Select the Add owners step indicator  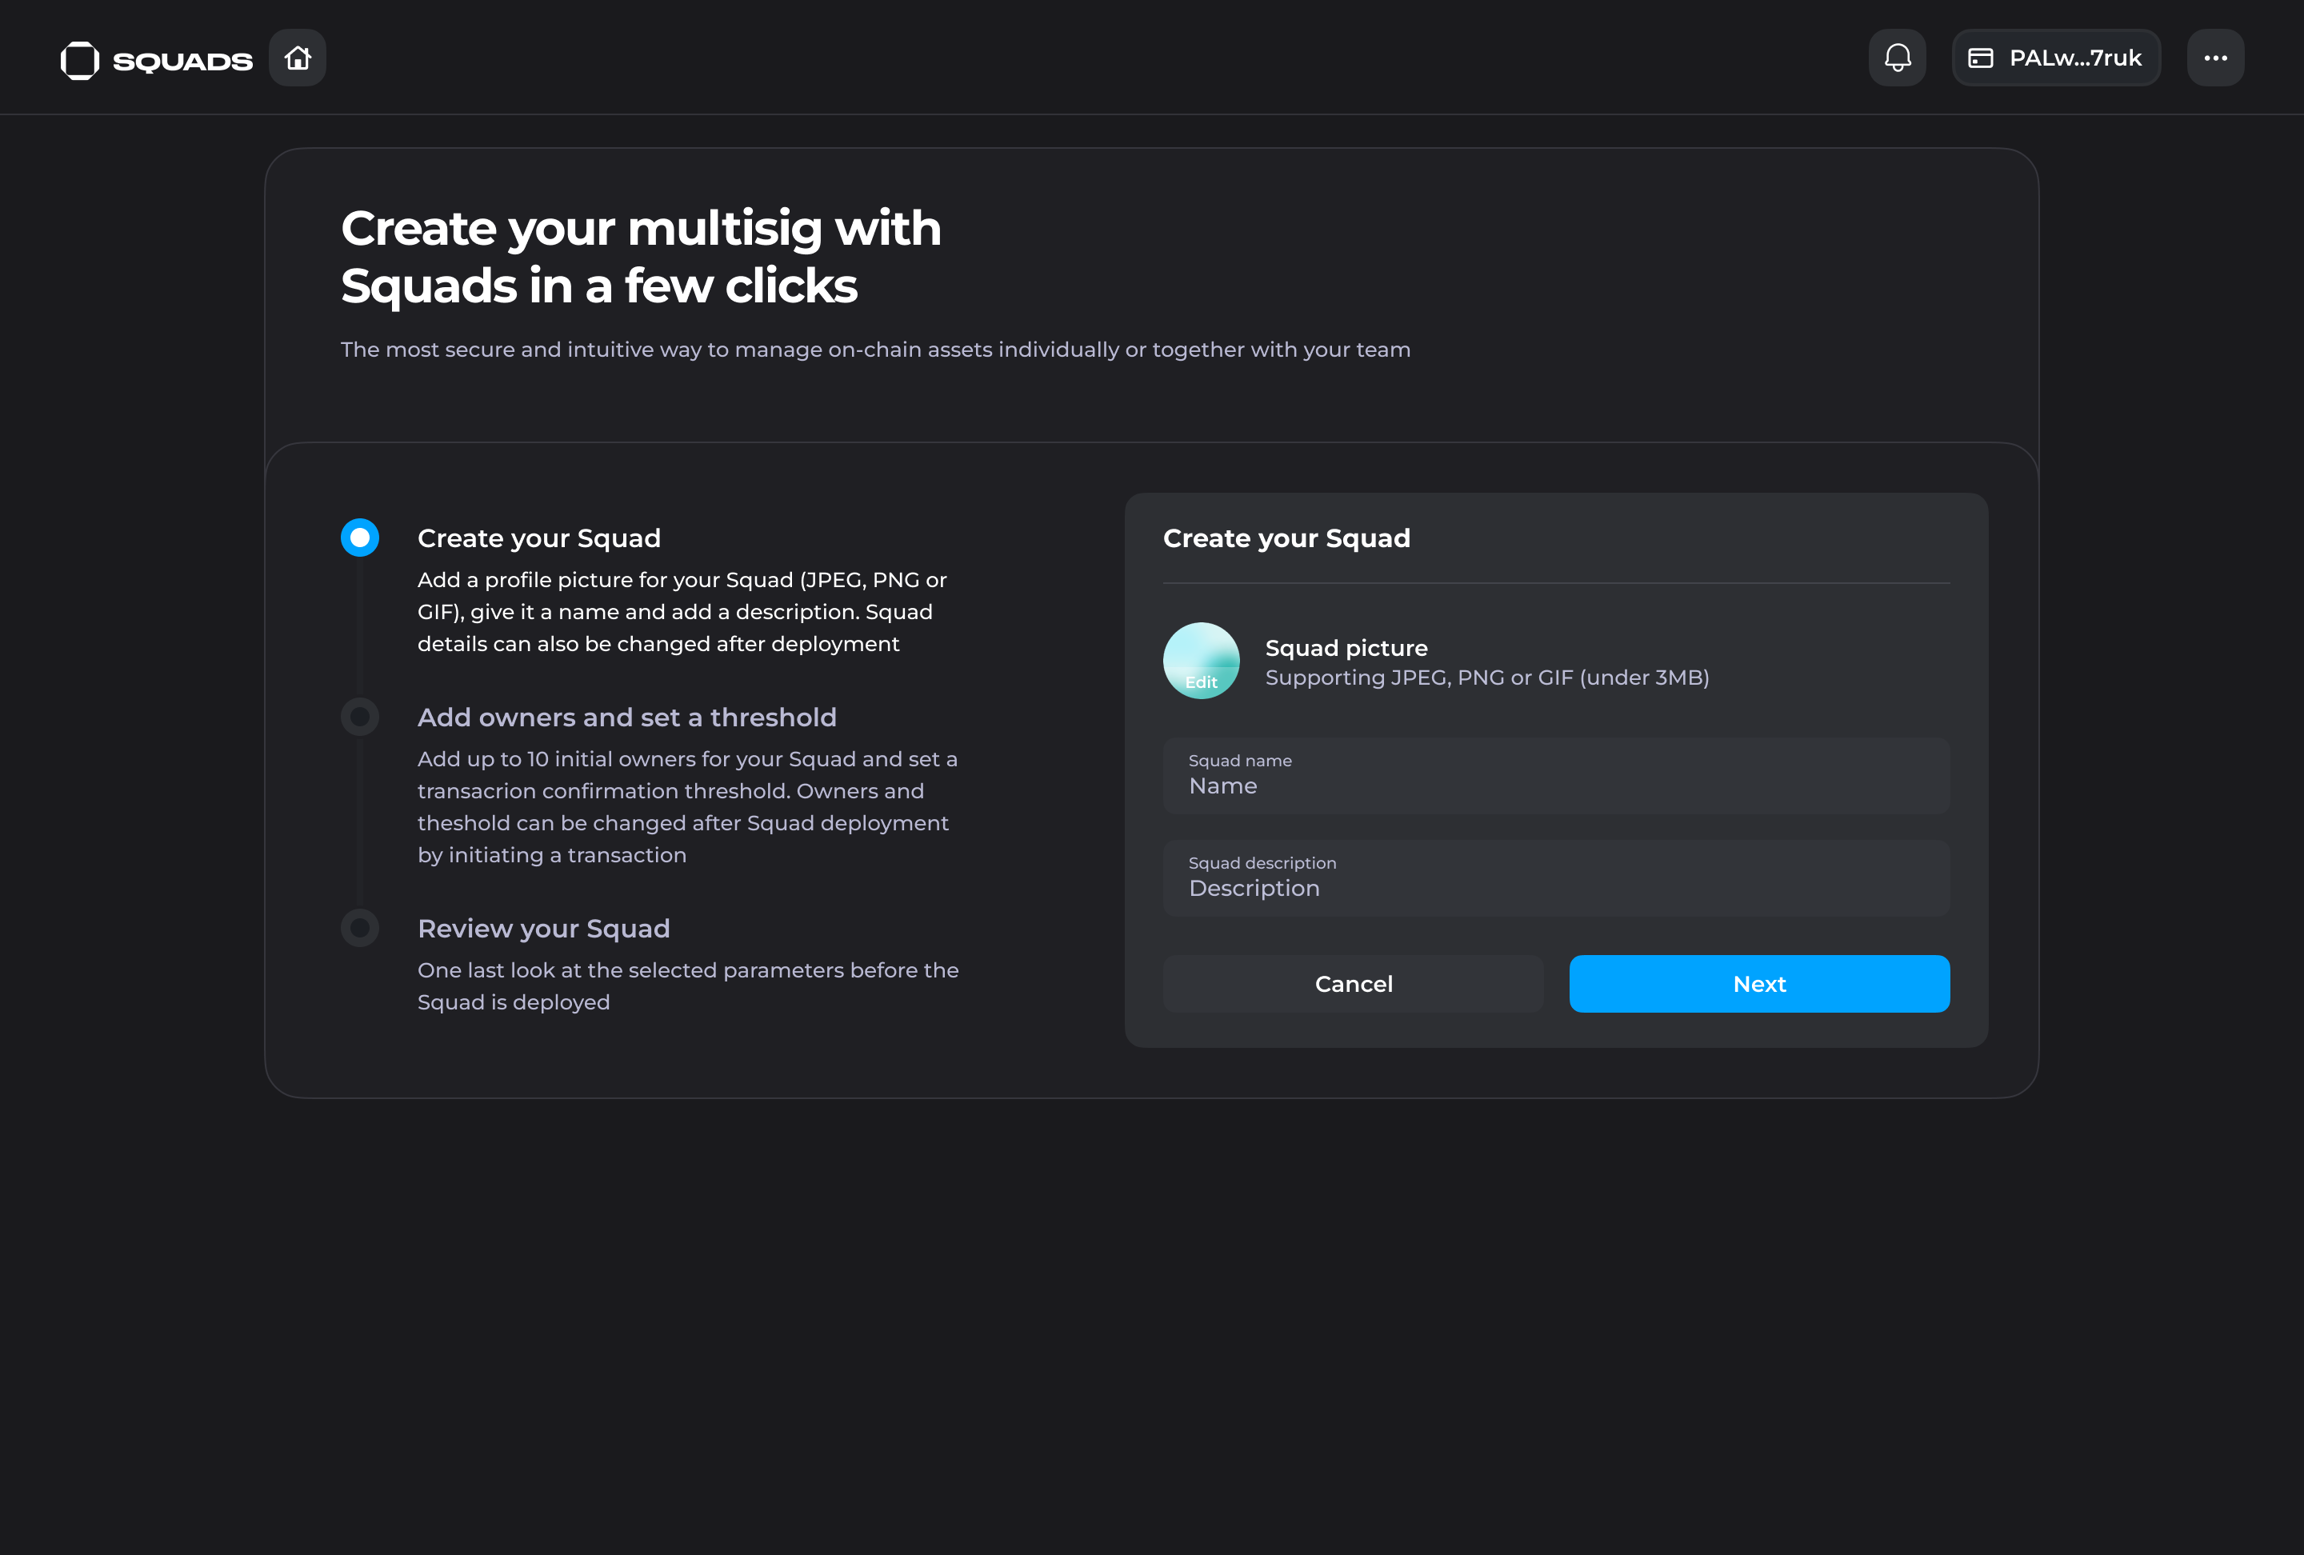point(360,717)
